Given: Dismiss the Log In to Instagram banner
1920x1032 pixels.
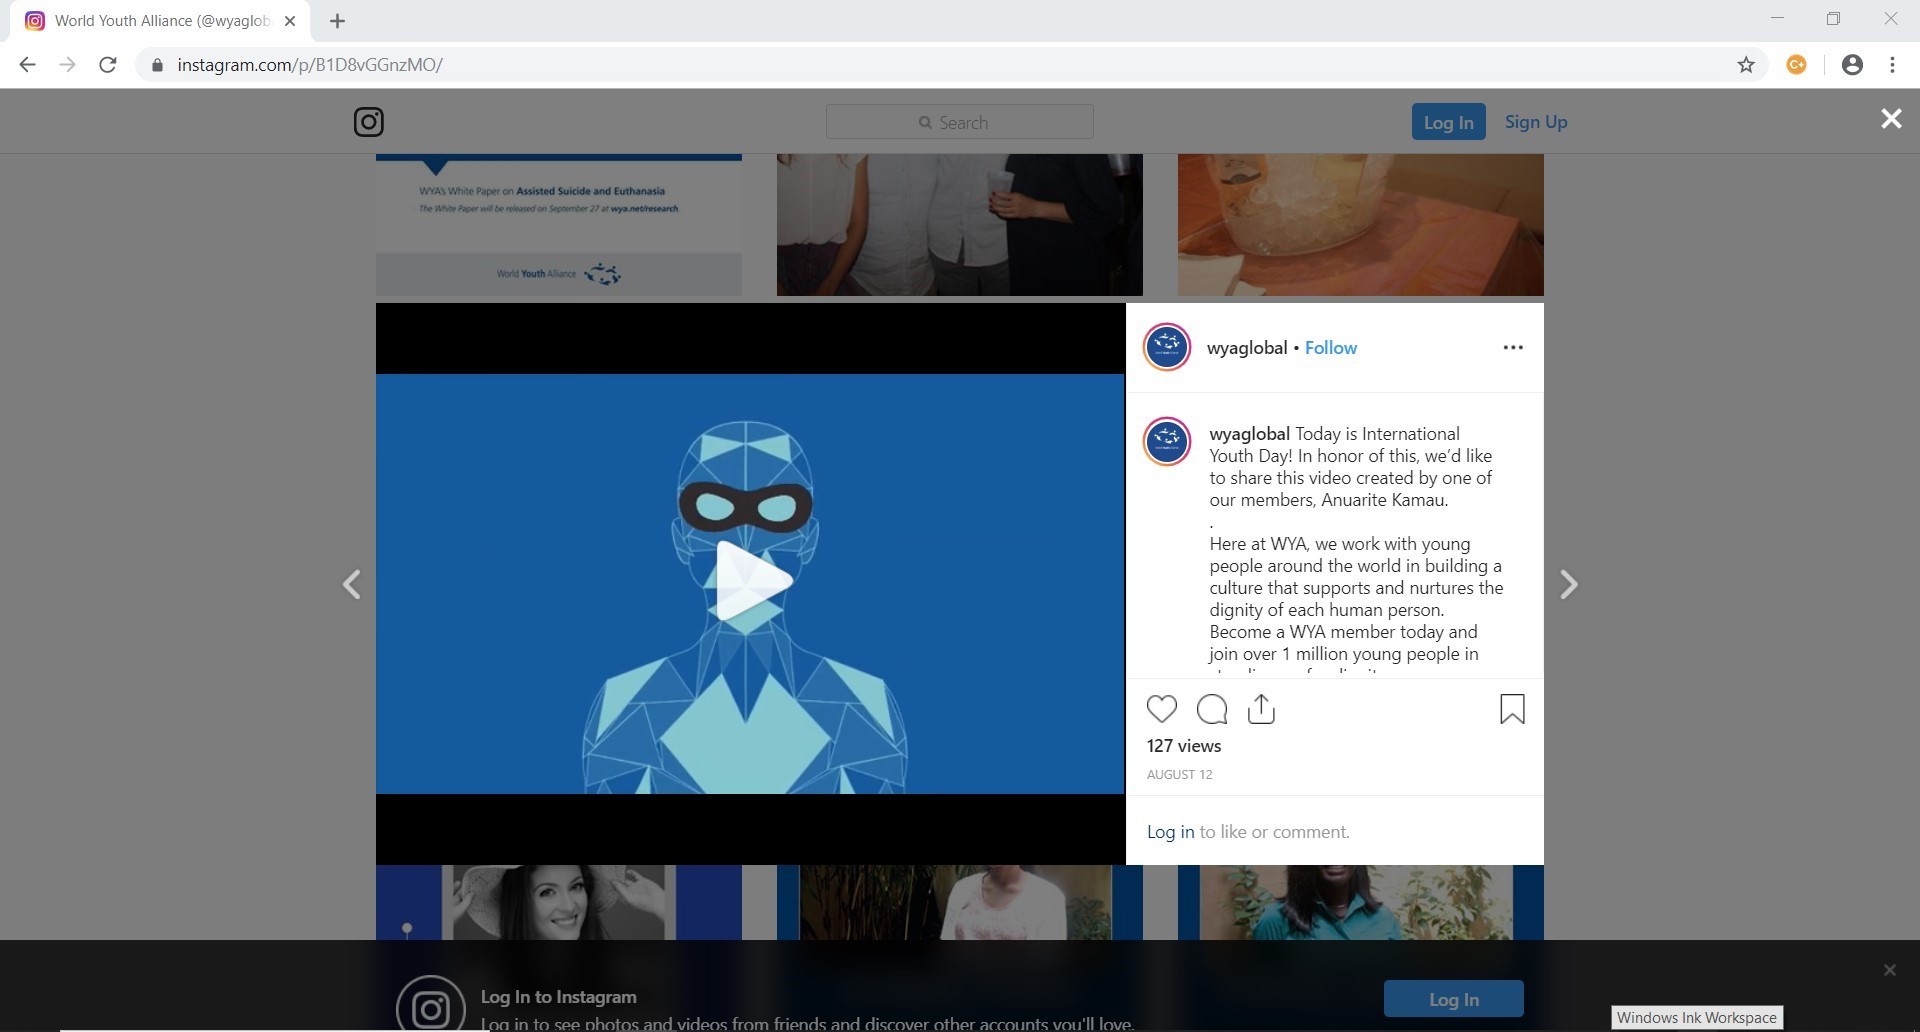Looking at the screenshot, I should tap(1889, 970).
